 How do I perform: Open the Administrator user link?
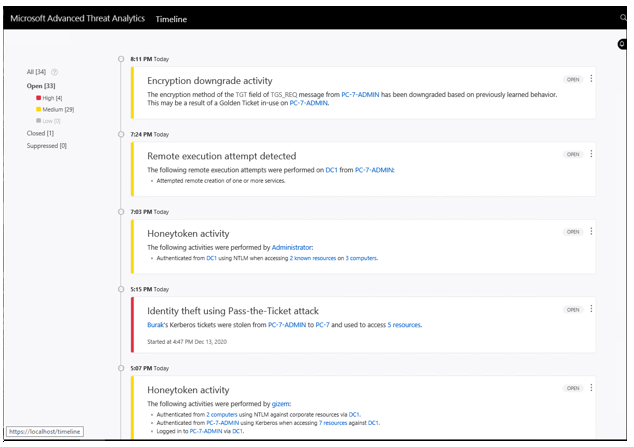(x=292, y=247)
